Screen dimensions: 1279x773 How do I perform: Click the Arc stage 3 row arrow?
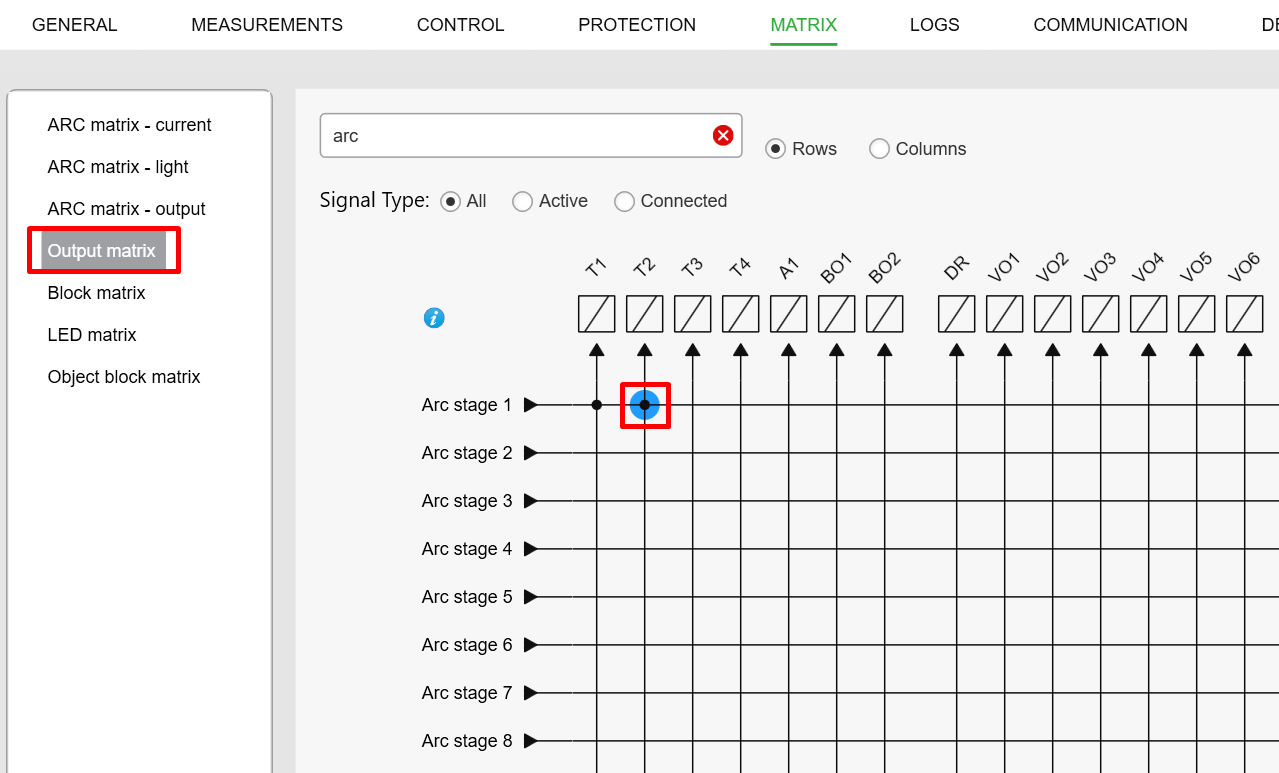point(531,501)
